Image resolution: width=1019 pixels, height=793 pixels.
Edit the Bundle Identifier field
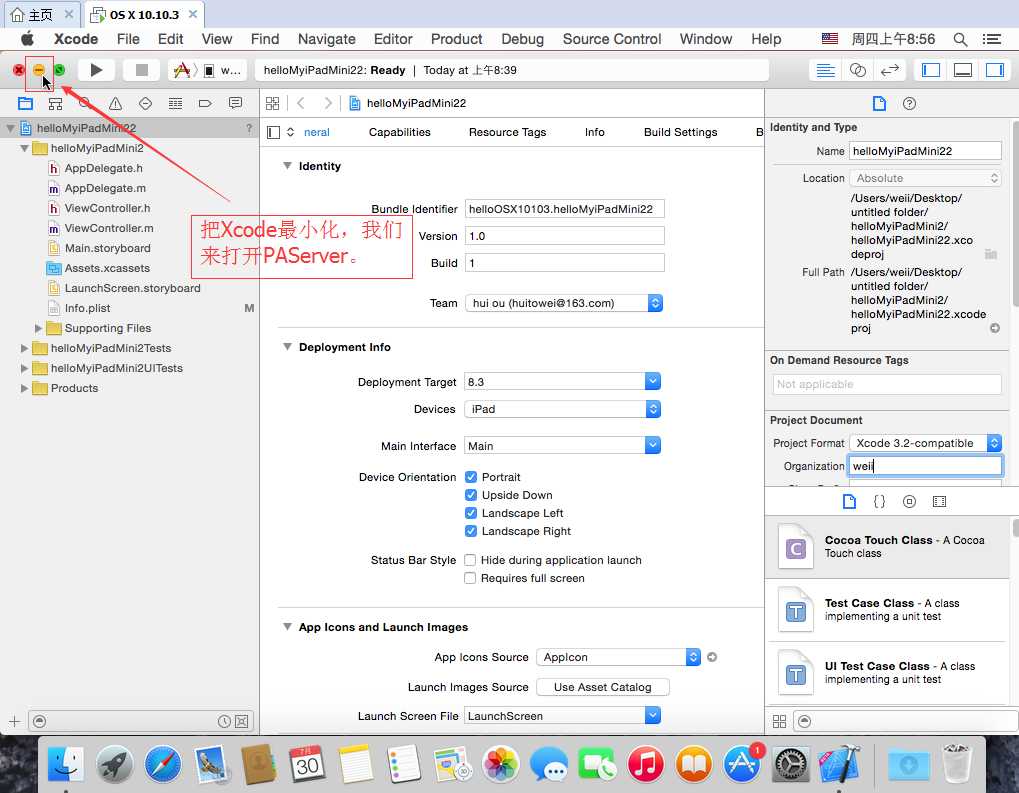(565, 209)
